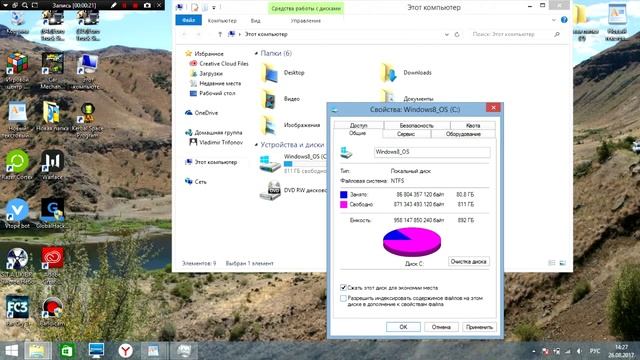
Task: Click the Explorer search box
Action: click(x=516, y=35)
